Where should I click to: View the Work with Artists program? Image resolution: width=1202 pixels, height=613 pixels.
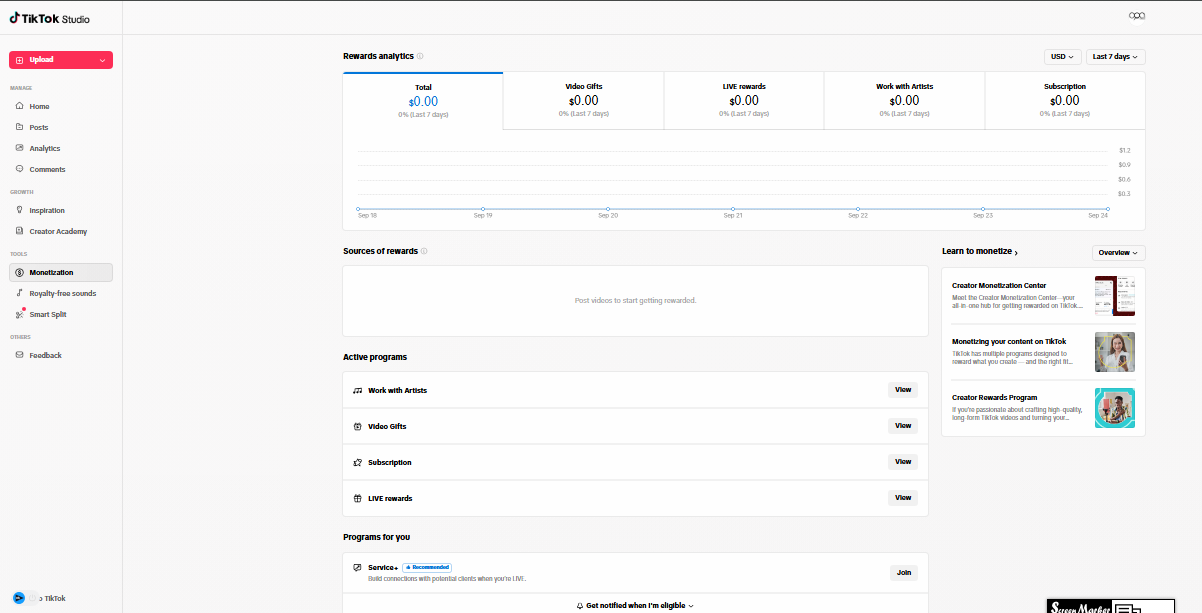(x=903, y=390)
